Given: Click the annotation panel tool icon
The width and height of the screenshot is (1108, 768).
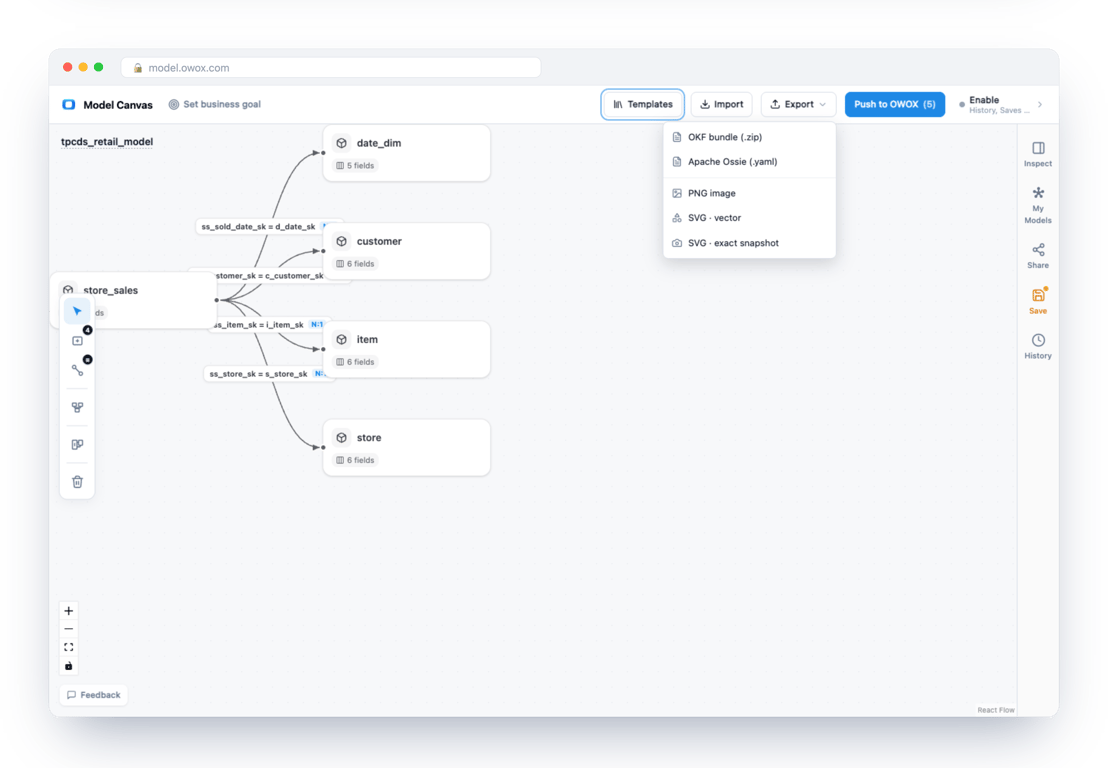Looking at the screenshot, I should (x=77, y=444).
